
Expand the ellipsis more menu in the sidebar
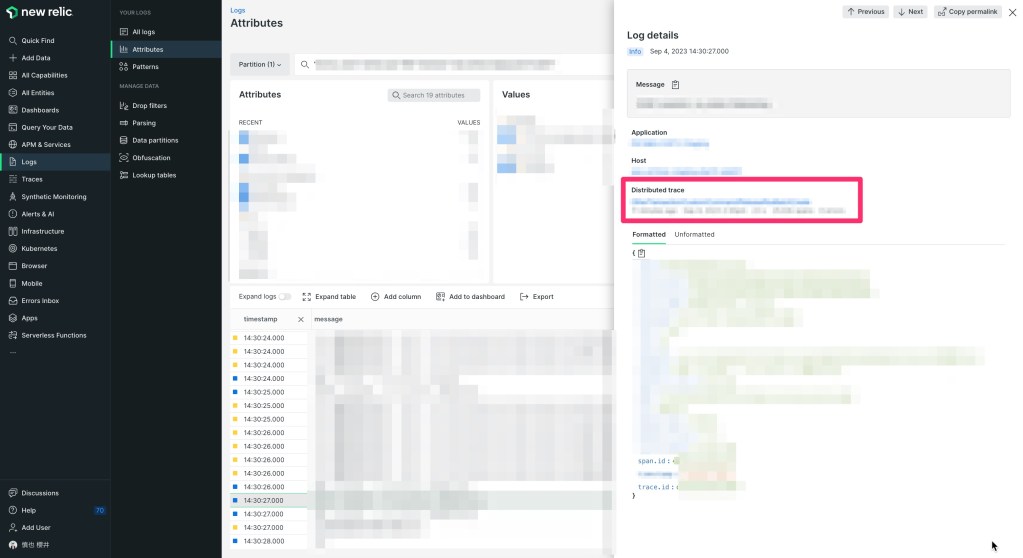(13, 352)
